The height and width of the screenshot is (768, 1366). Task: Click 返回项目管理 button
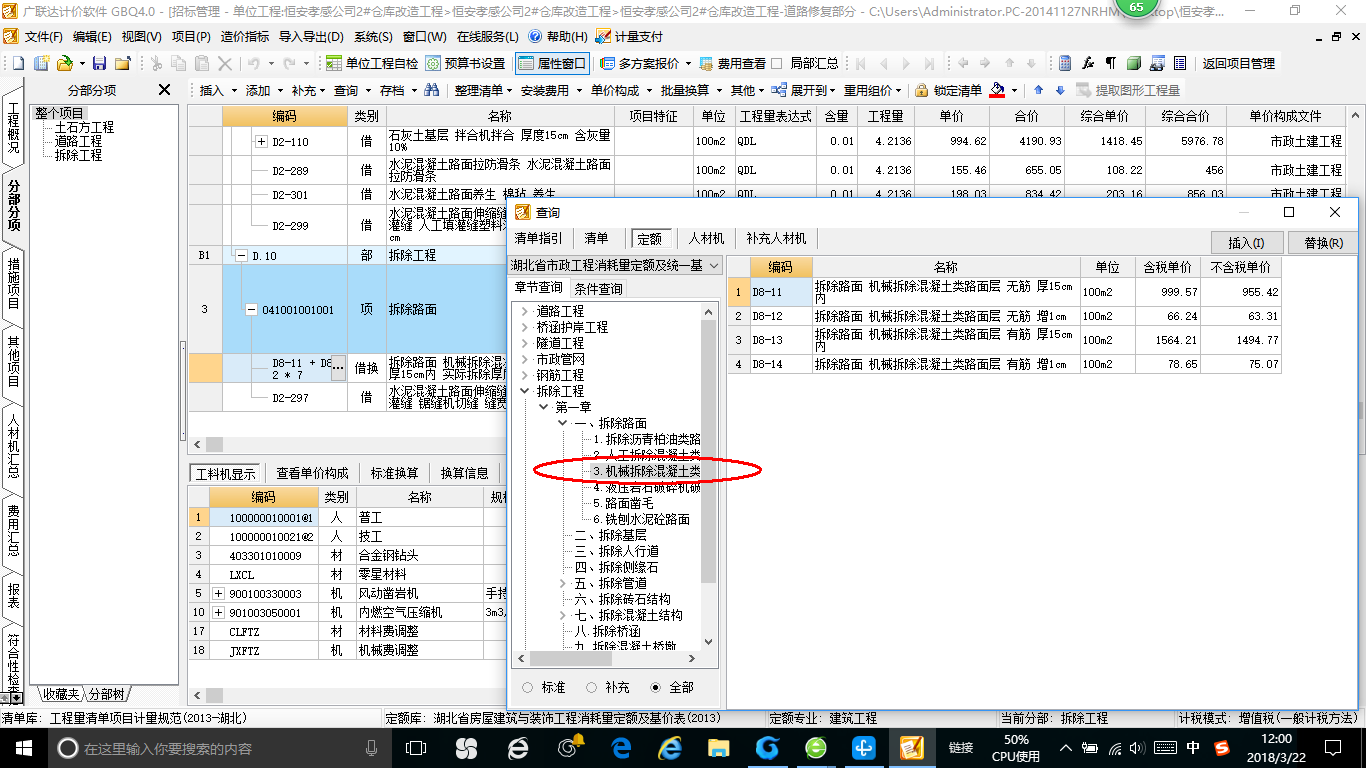tap(1238, 63)
